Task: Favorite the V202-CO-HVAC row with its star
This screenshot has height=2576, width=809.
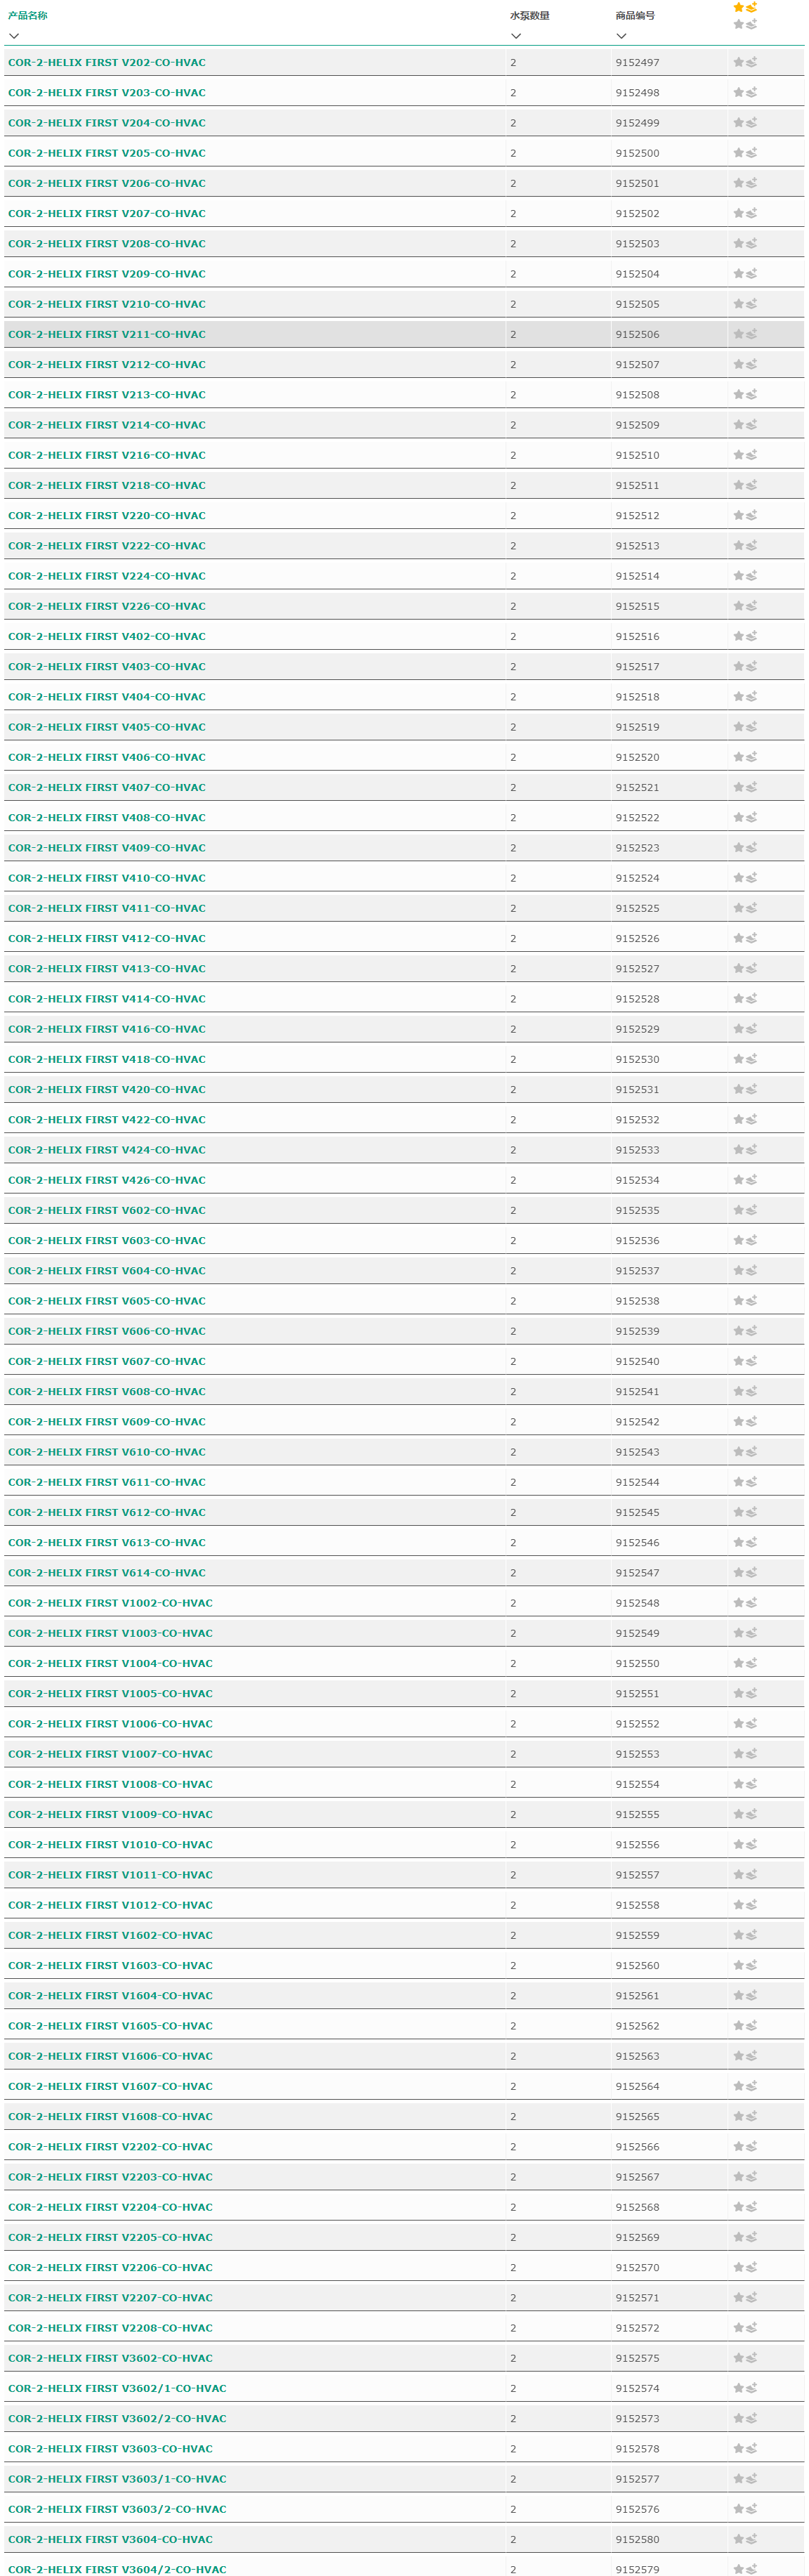Action: click(738, 62)
